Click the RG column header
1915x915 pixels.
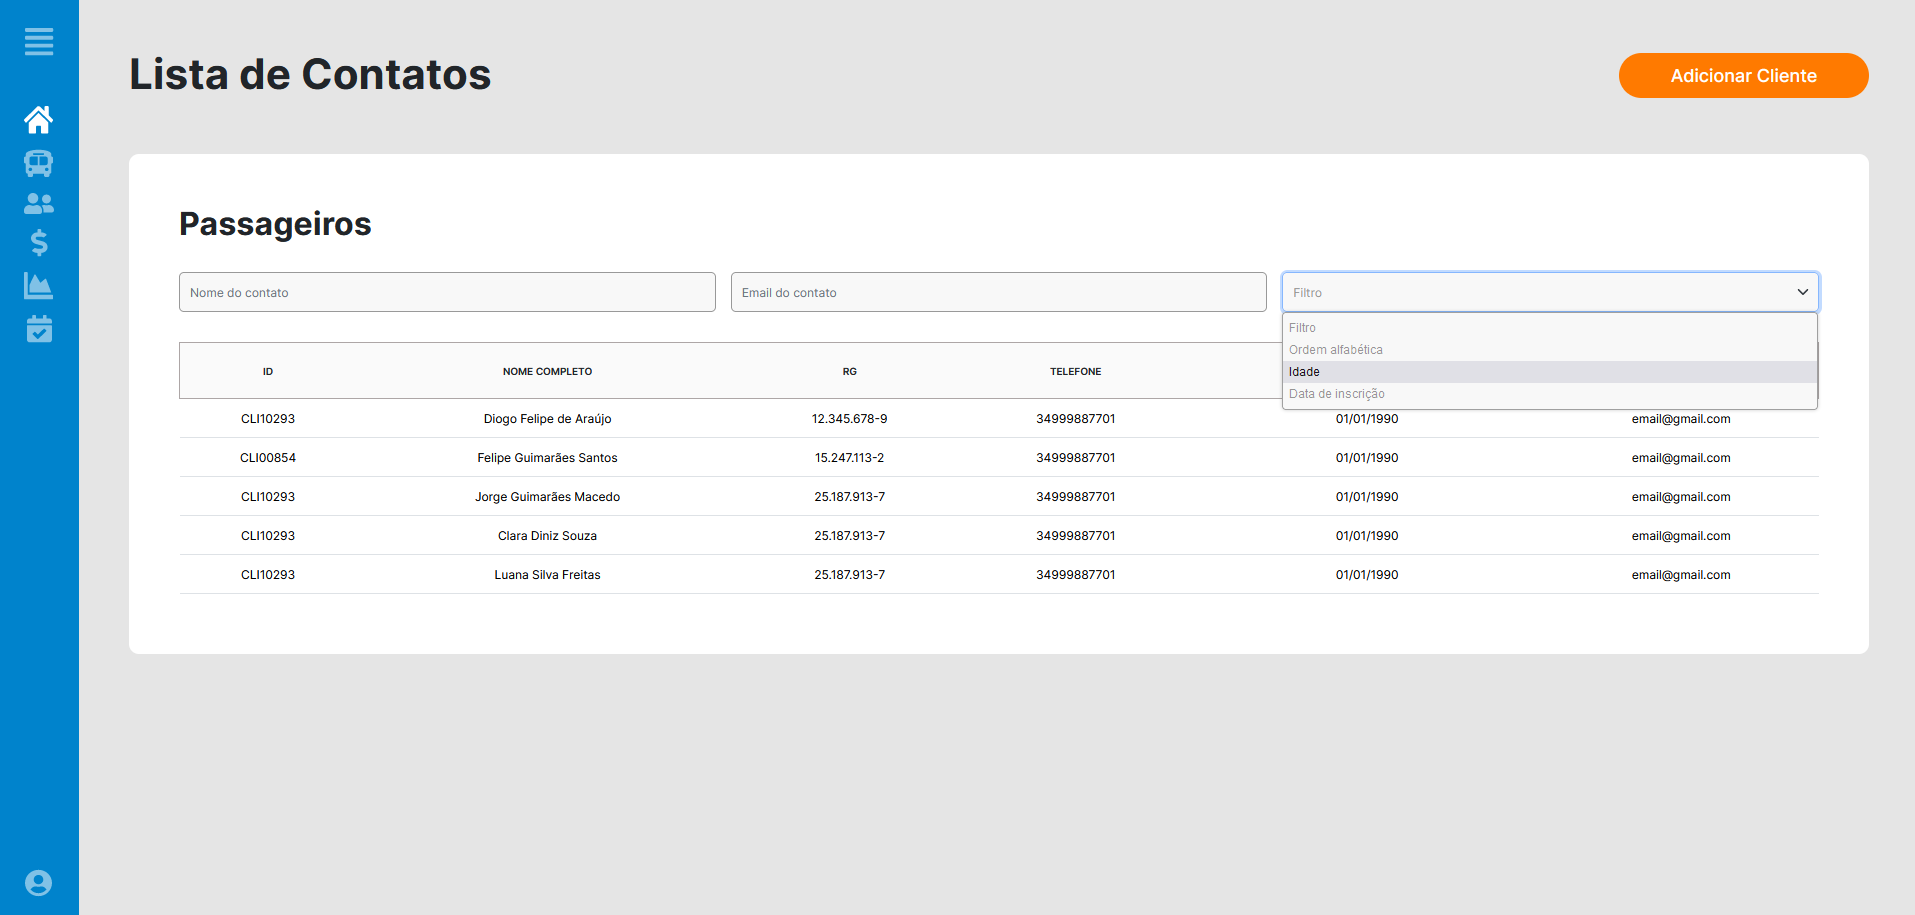(849, 372)
